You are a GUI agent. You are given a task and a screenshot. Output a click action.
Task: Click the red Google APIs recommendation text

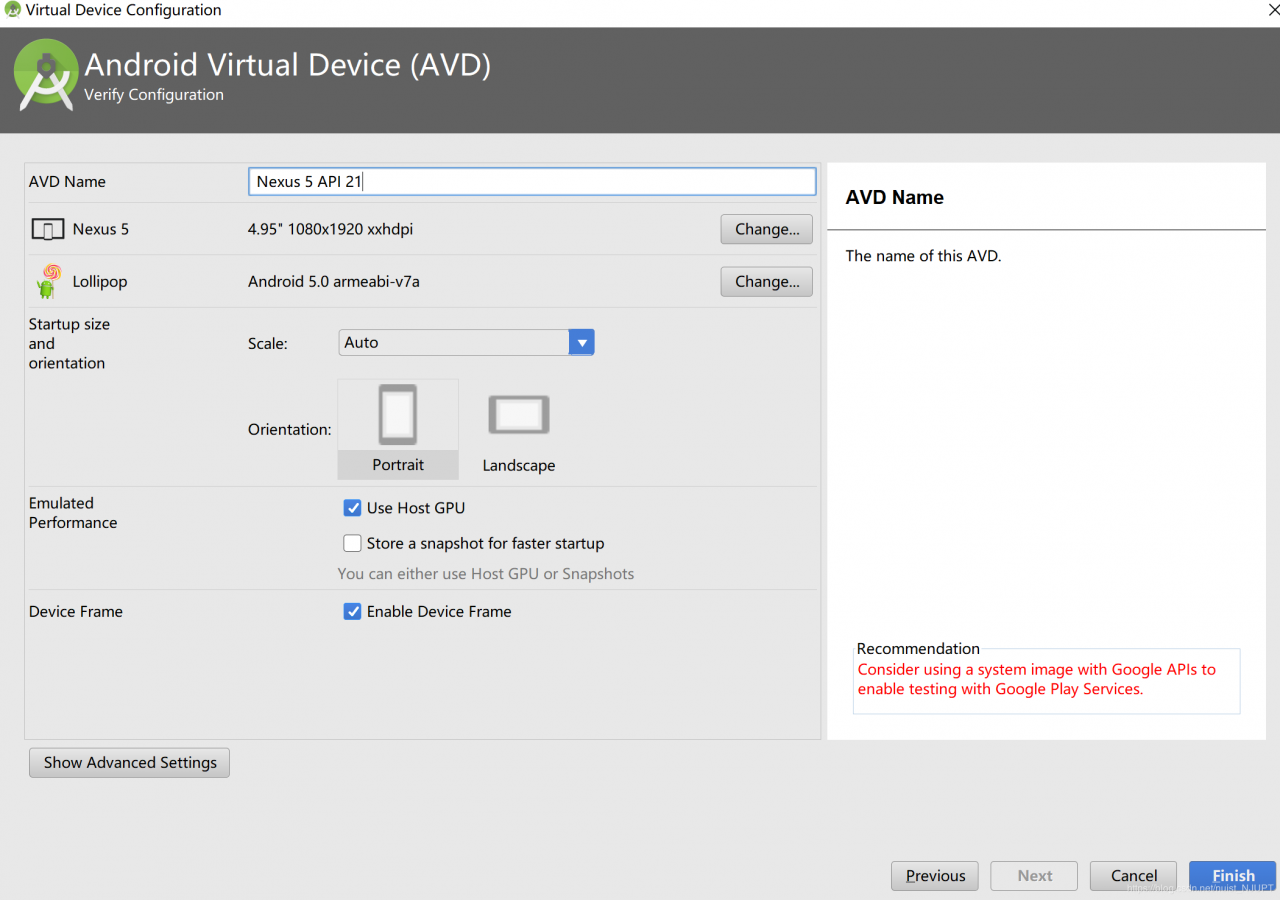point(1037,679)
